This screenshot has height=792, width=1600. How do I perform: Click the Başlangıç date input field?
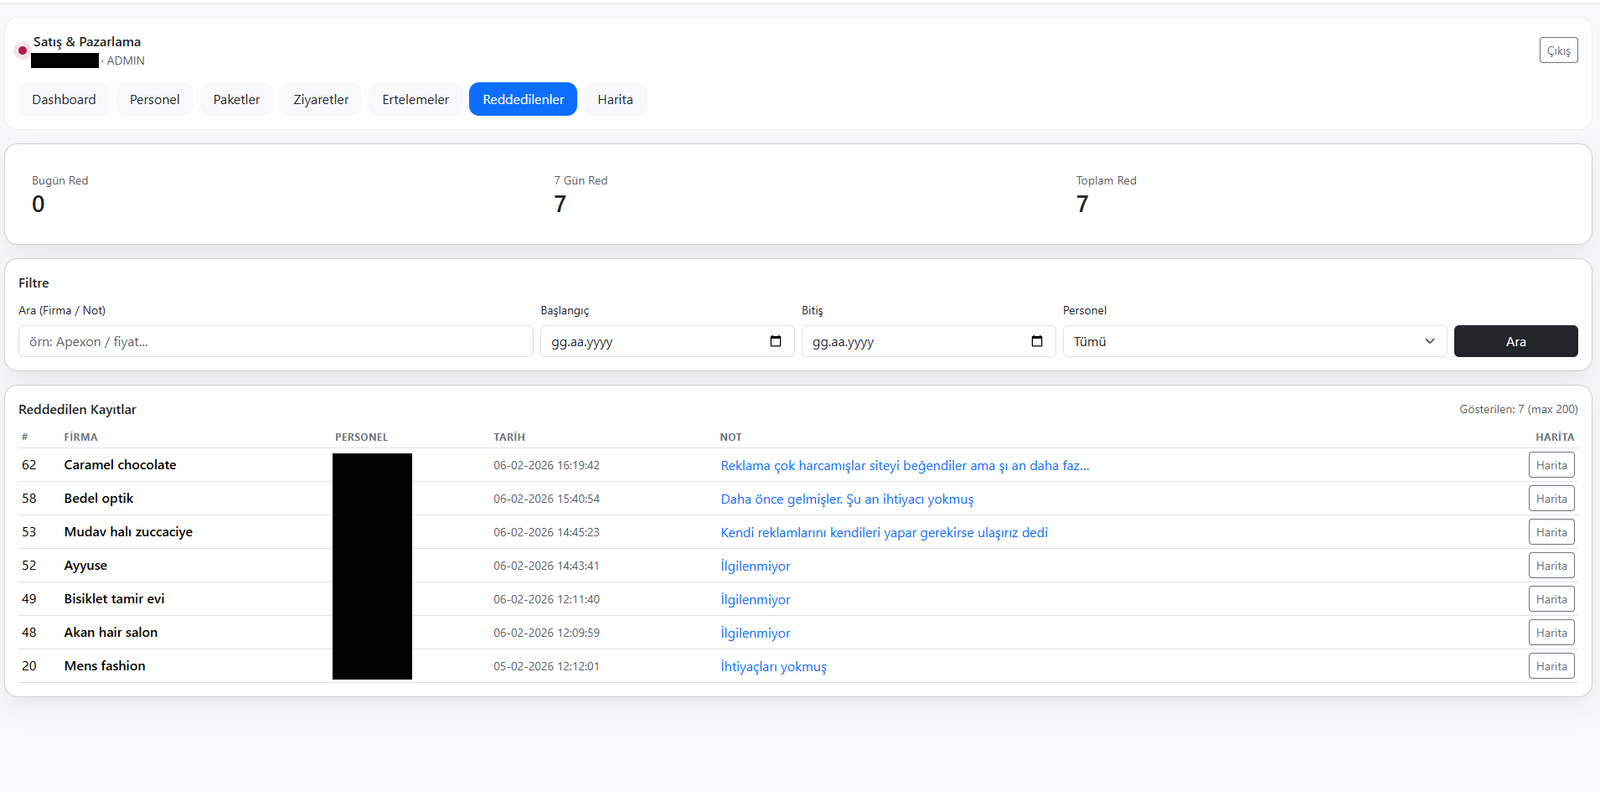(650, 341)
